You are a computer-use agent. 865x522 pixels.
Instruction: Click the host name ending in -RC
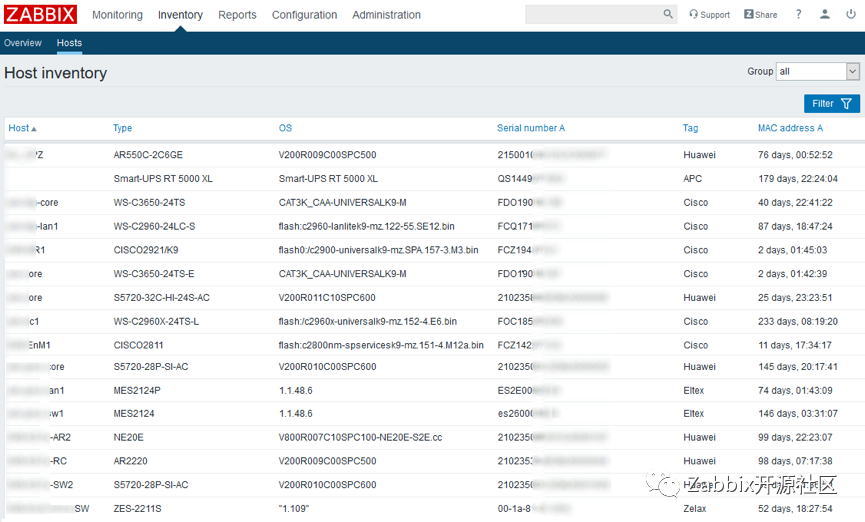tap(36, 461)
